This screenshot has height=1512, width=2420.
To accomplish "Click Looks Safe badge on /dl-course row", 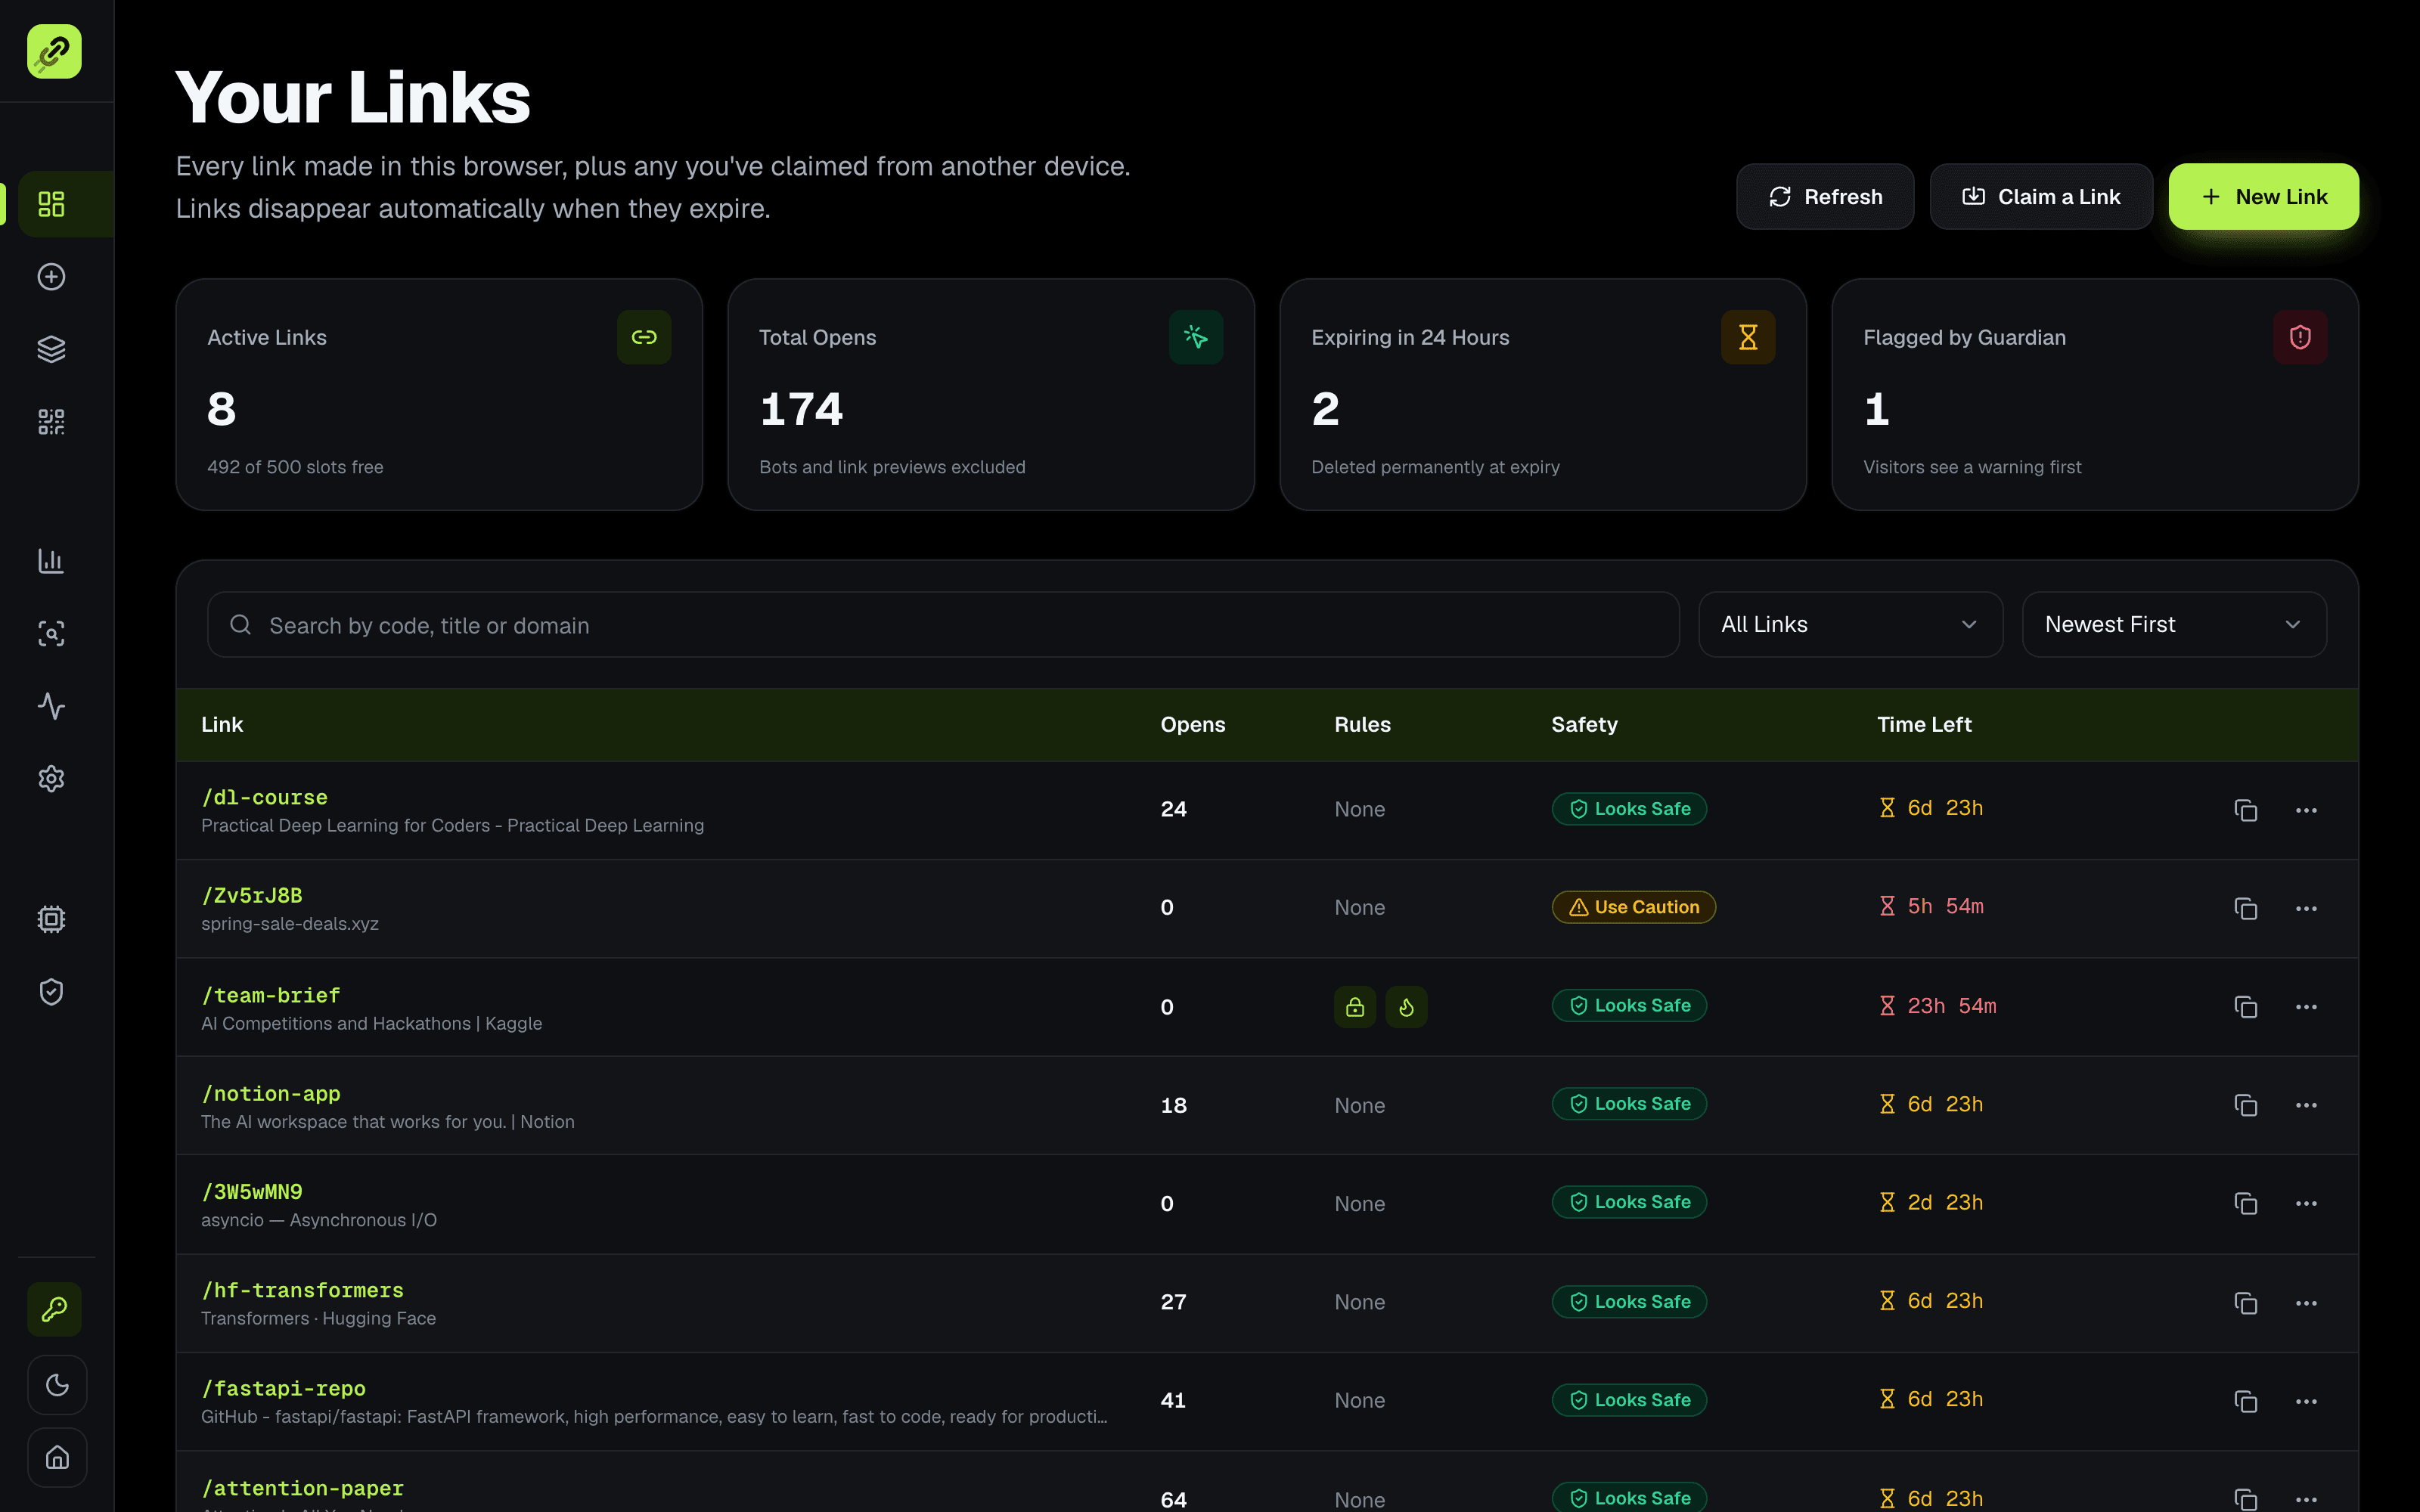I will [x=1629, y=809].
